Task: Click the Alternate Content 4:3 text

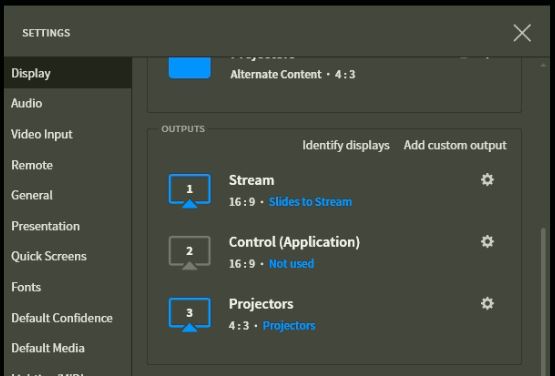Action: (293, 74)
